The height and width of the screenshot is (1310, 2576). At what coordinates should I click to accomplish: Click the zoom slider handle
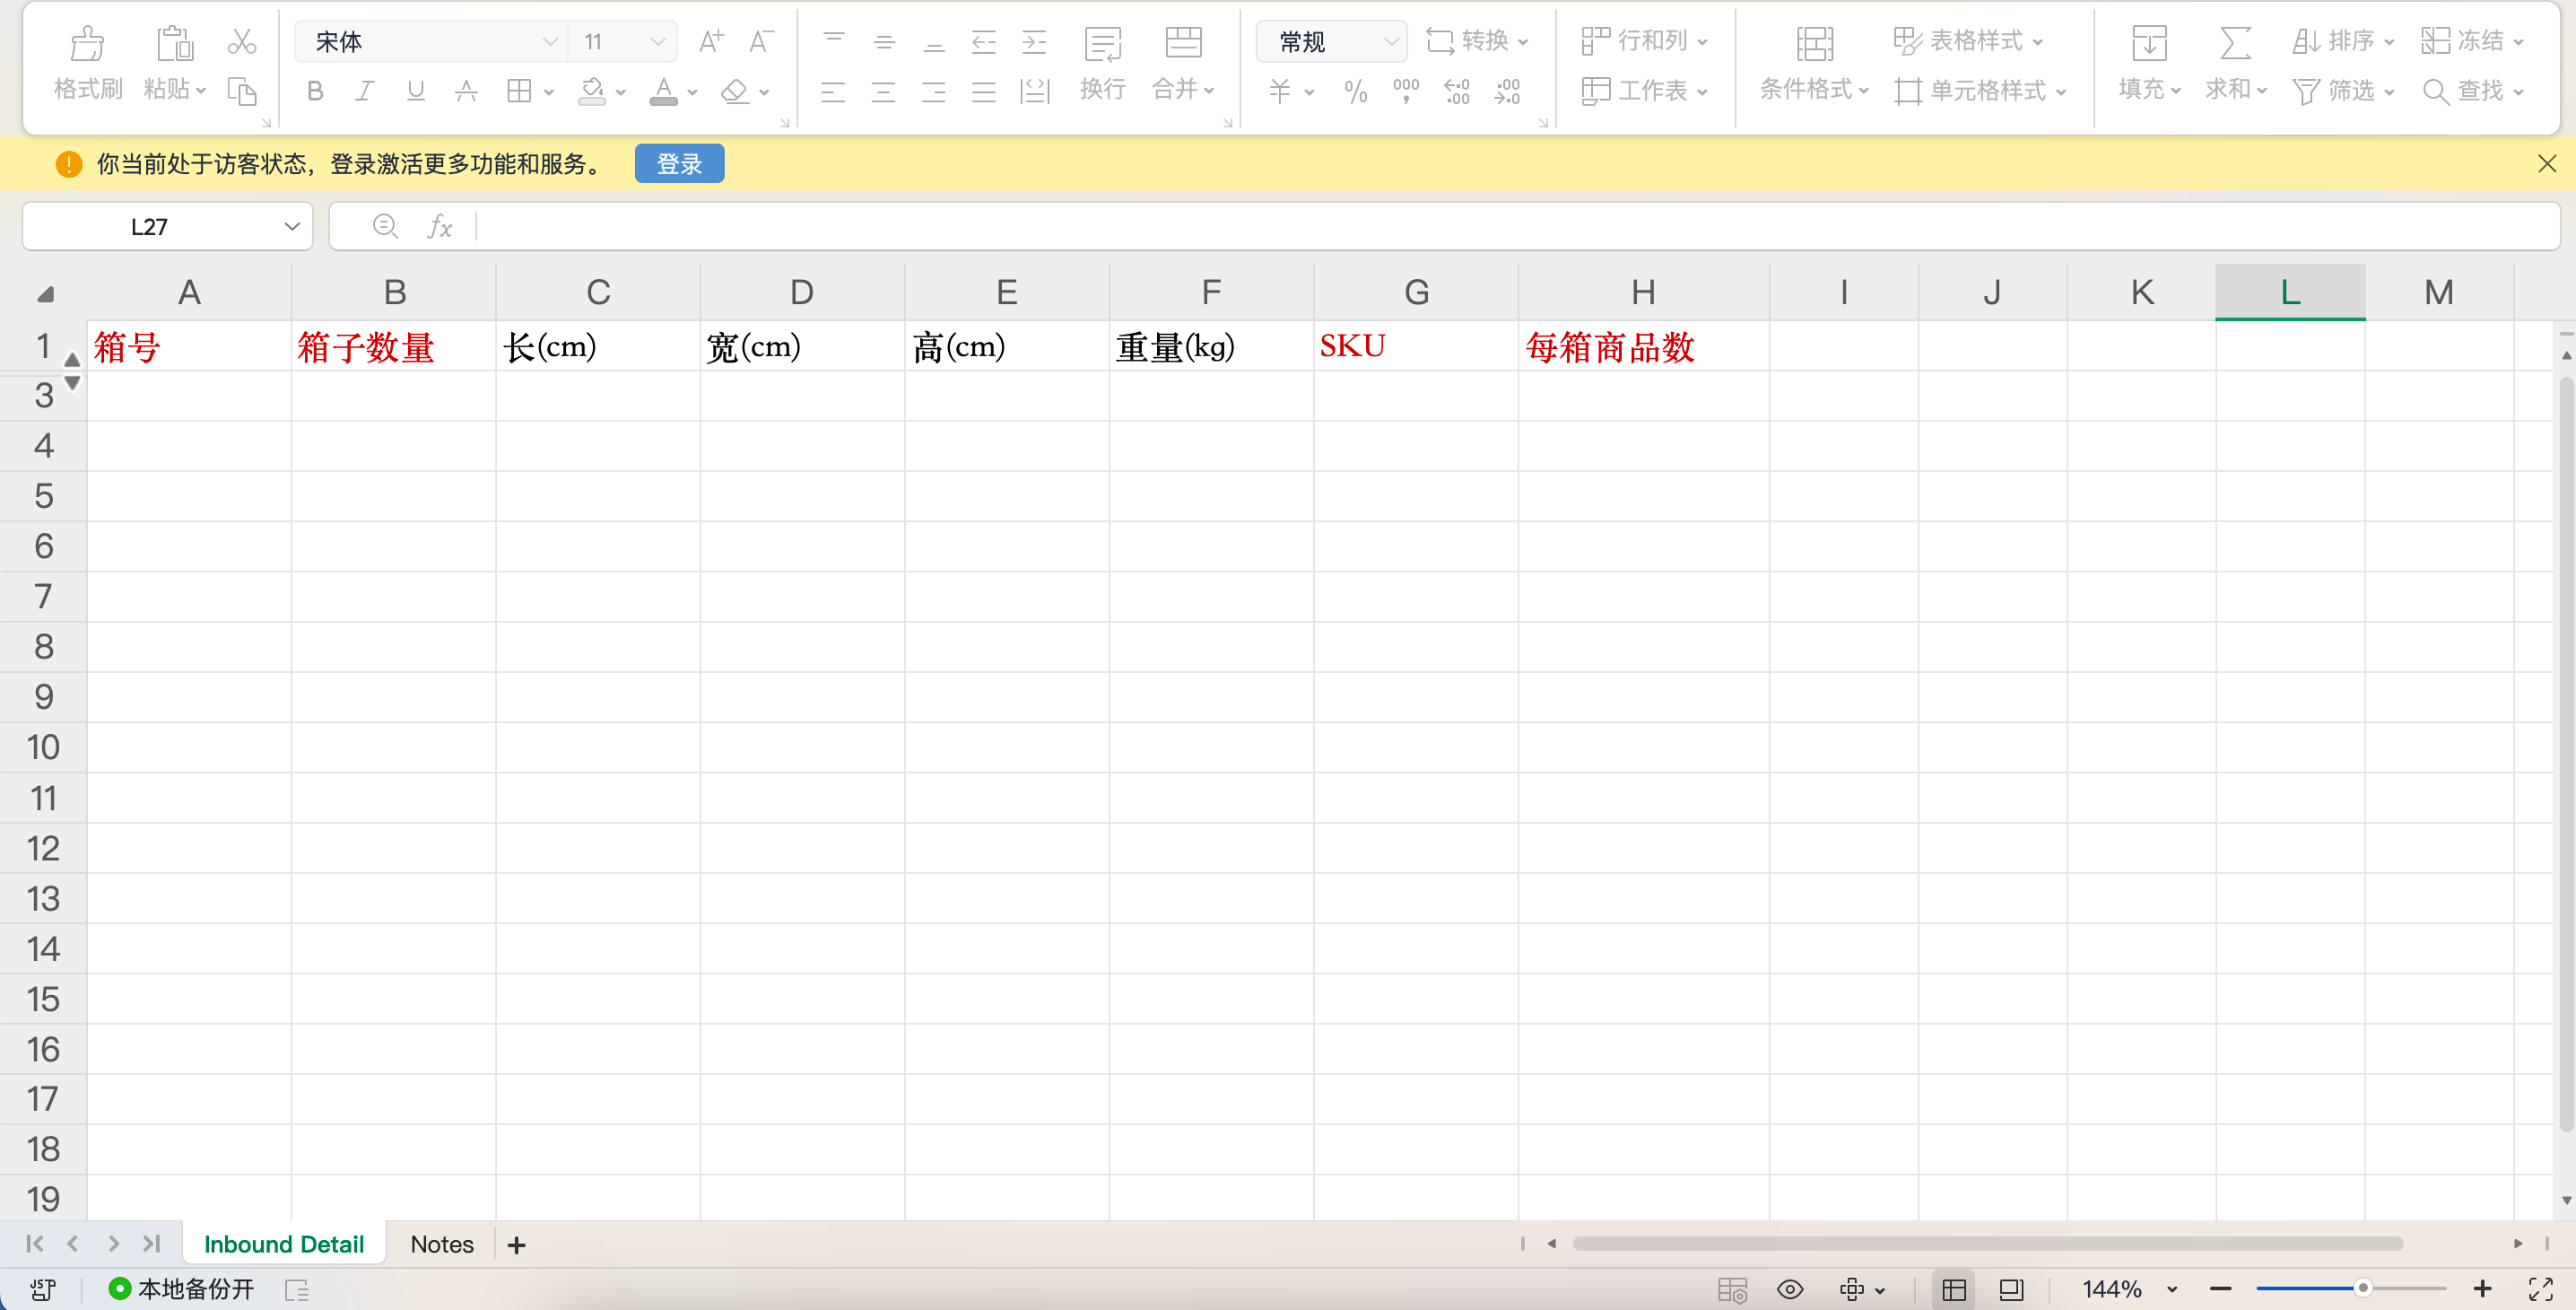tap(2362, 1288)
